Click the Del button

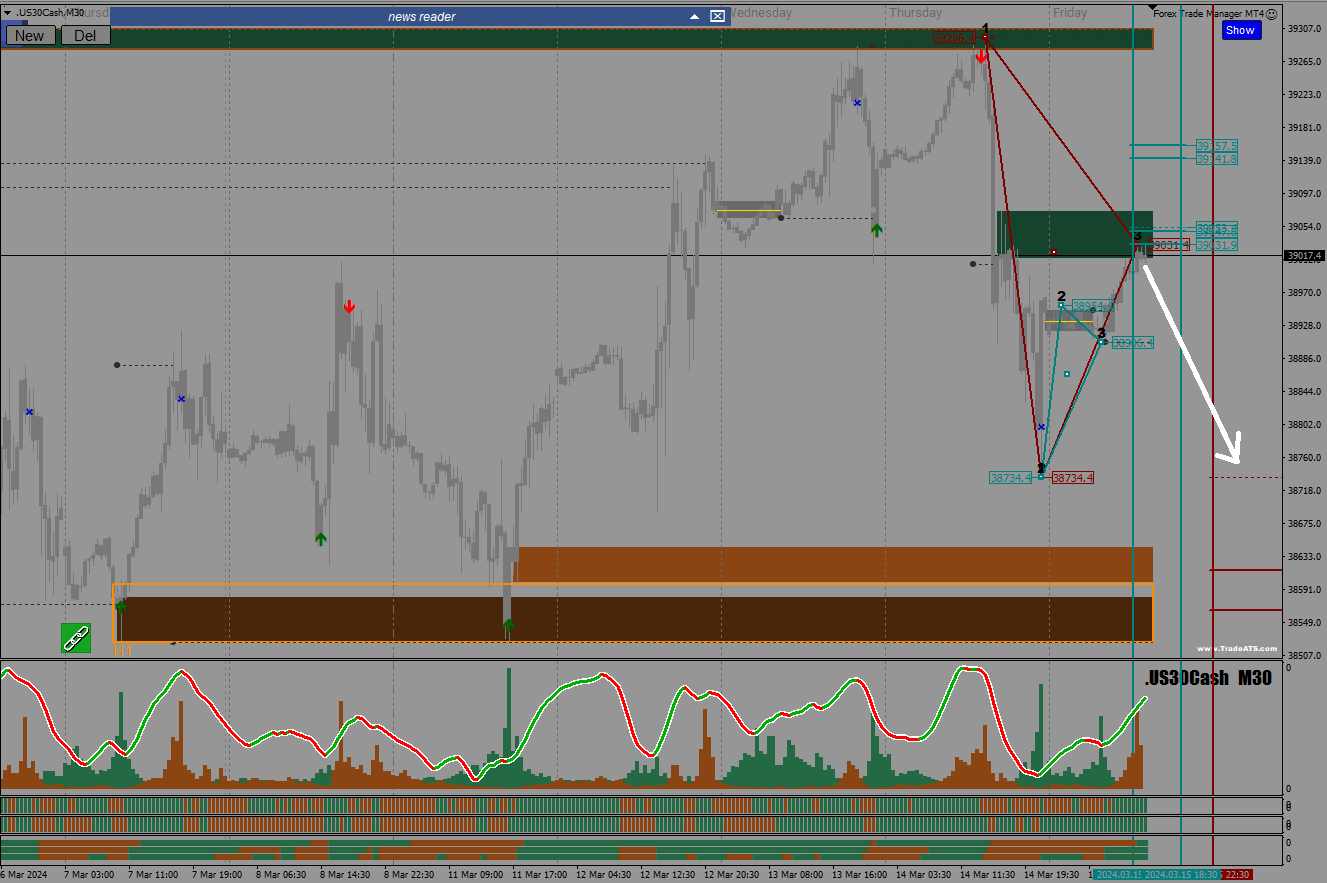[x=86, y=35]
